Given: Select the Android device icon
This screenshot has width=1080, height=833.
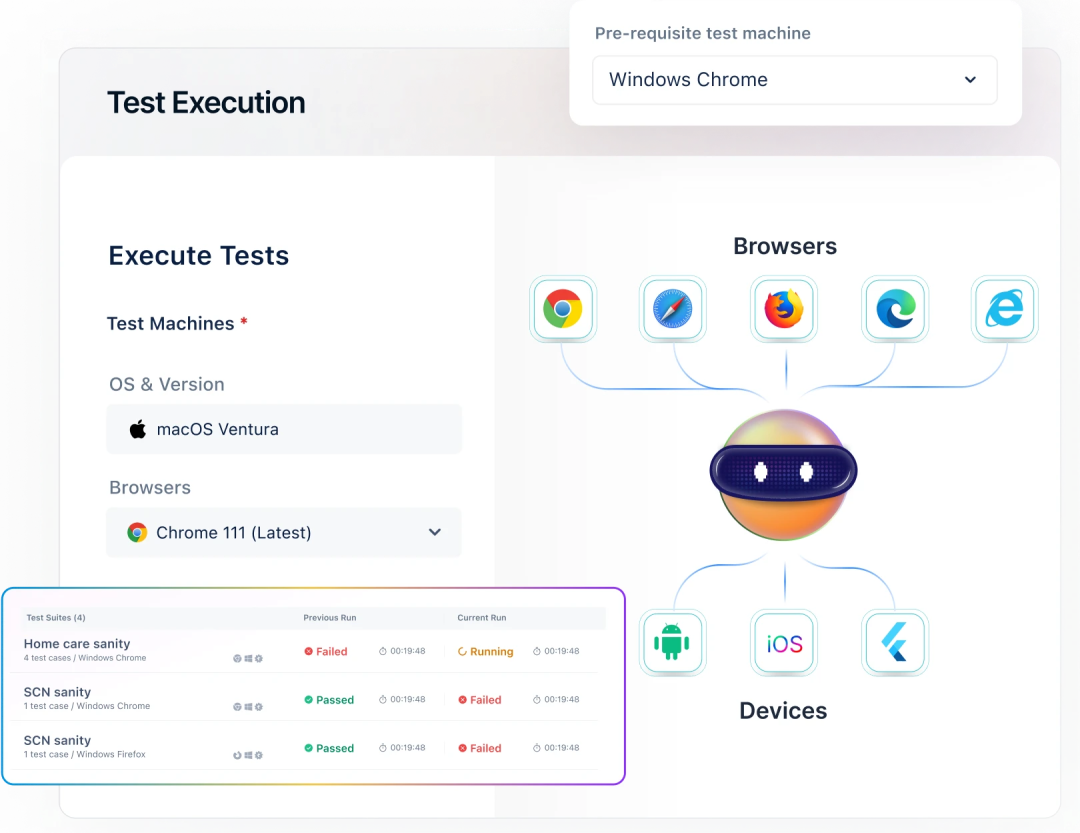Looking at the screenshot, I should (672, 642).
